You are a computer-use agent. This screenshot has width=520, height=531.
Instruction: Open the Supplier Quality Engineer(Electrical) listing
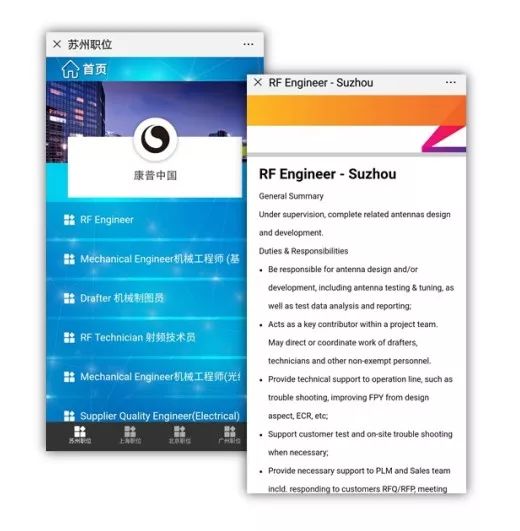pos(146,416)
